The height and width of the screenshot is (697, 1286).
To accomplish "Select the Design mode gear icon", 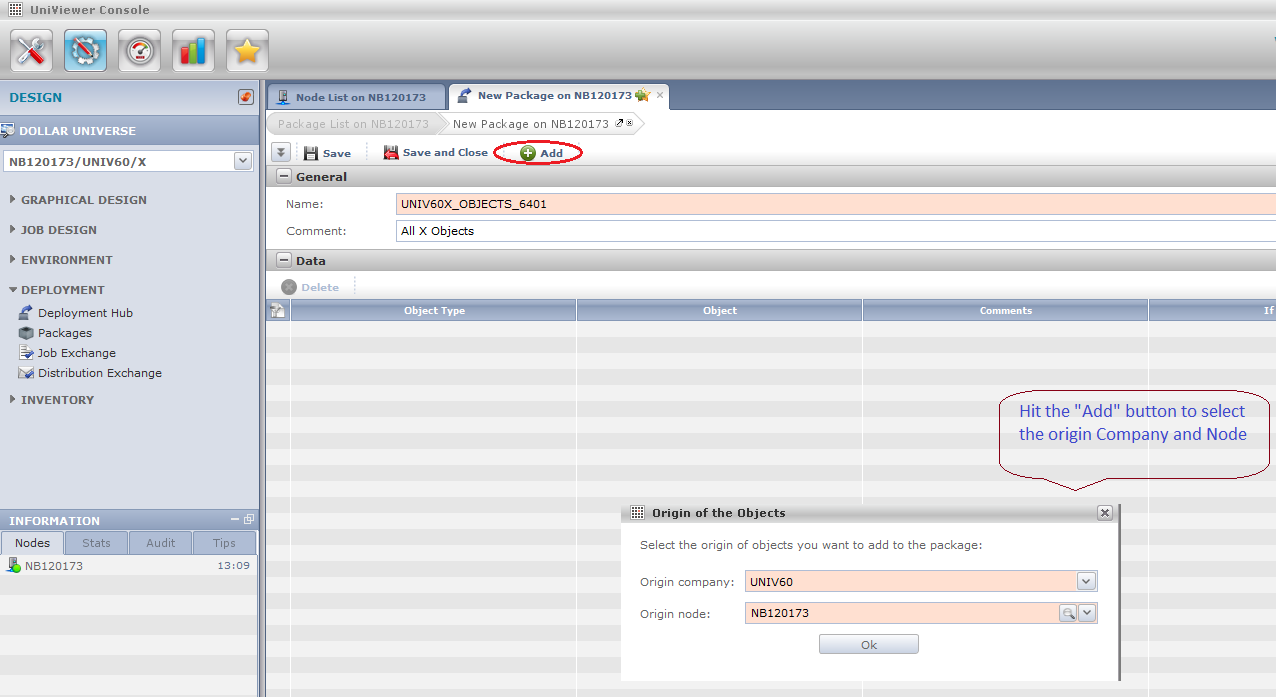I will click(x=86, y=50).
